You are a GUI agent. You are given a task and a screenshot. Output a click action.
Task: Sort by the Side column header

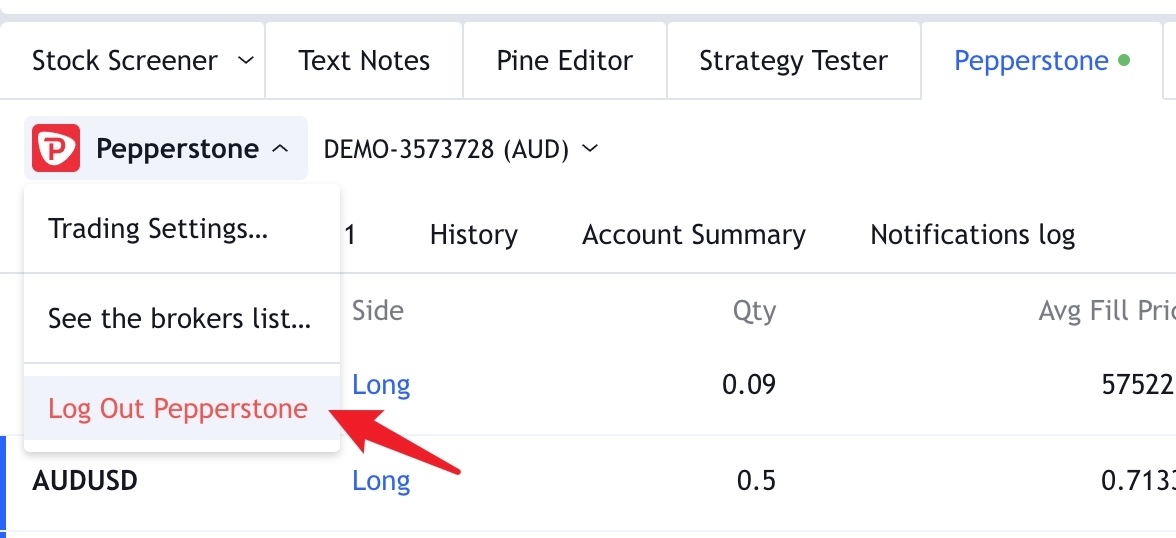(x=378, y=310)
